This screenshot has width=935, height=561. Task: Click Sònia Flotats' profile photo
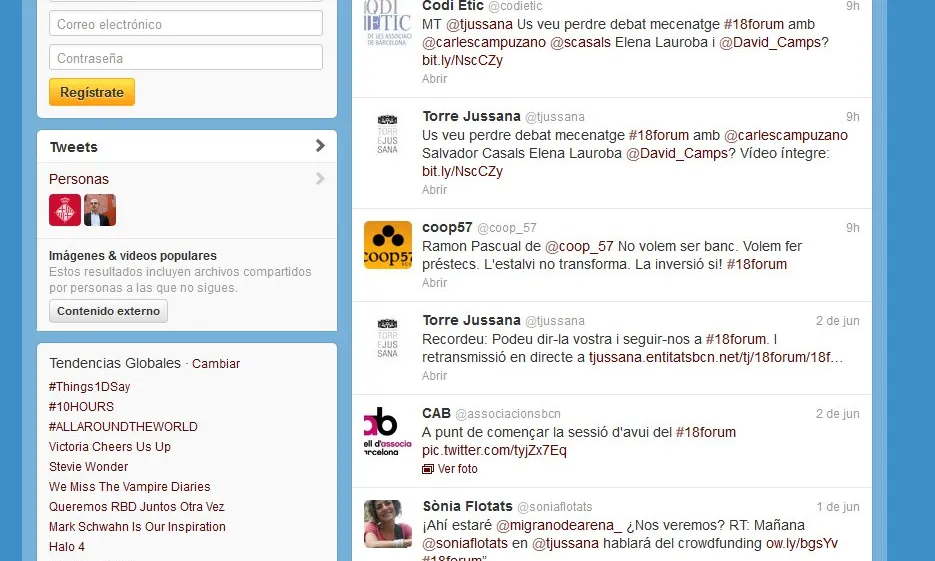coord(387,523)
